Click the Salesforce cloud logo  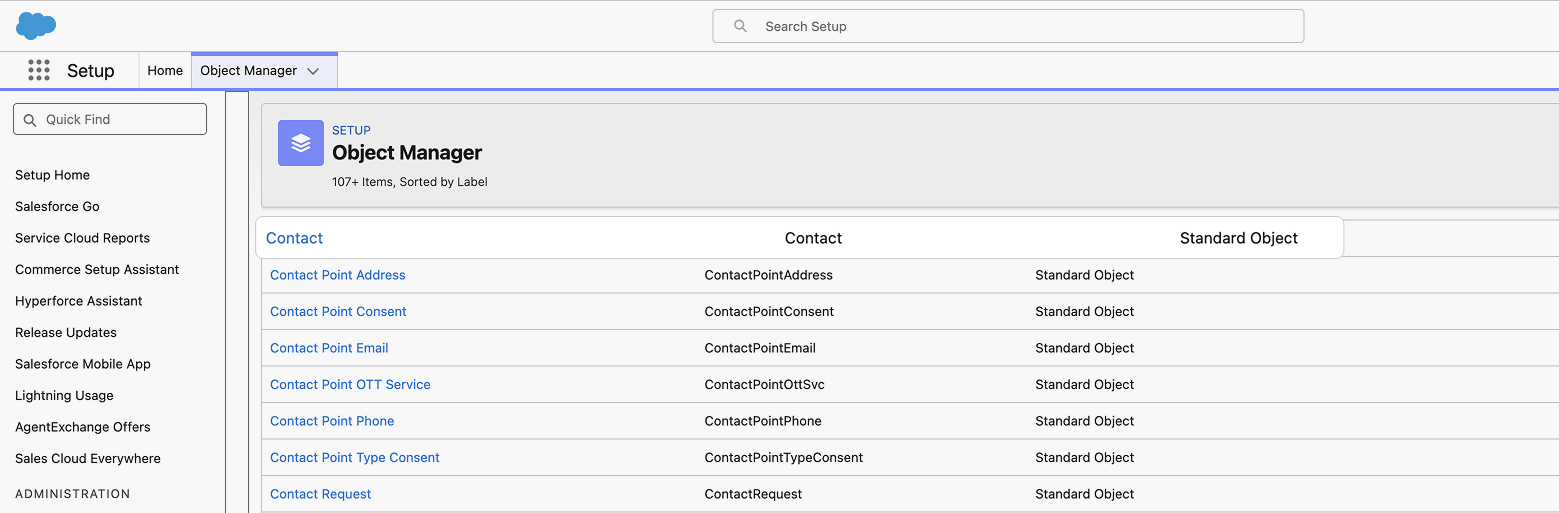coord(36,26)
